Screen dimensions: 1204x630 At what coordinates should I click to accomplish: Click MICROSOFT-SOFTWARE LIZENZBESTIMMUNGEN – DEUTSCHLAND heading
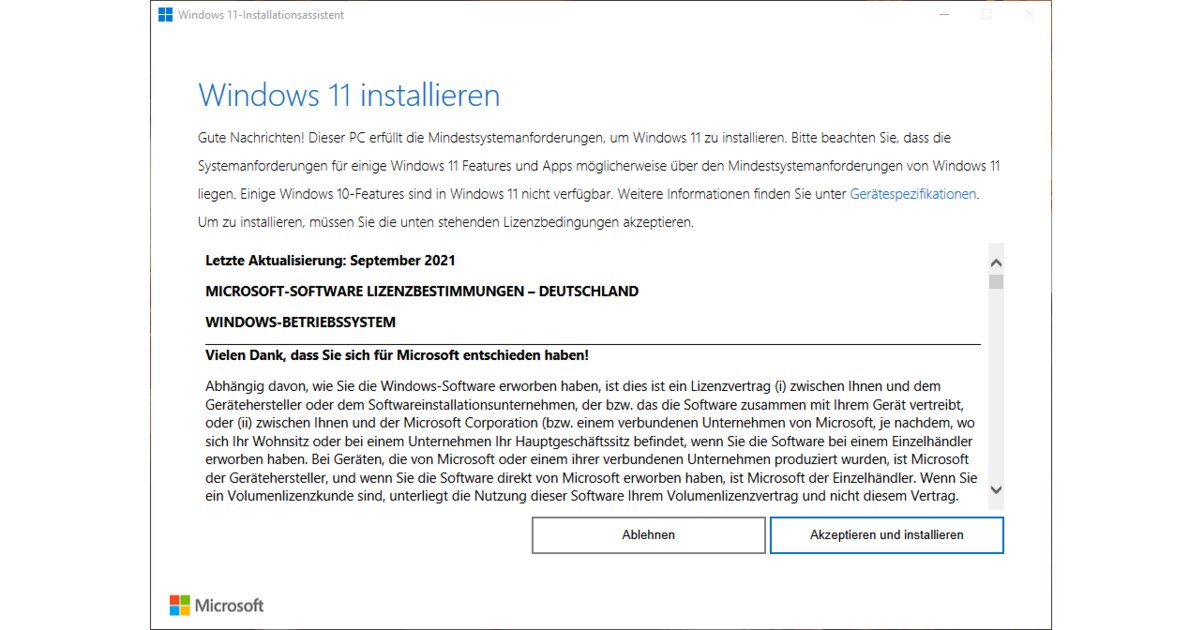click(x=422, y=292)
